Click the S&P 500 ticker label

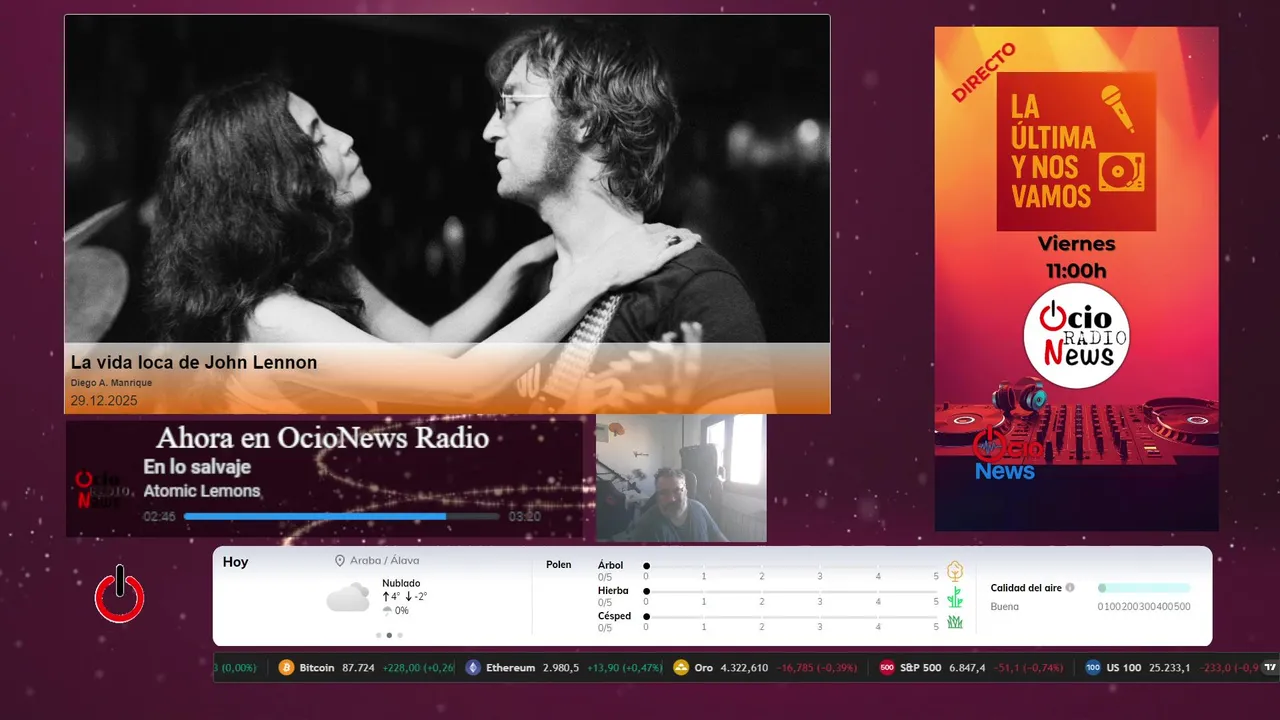click(920, 668)
